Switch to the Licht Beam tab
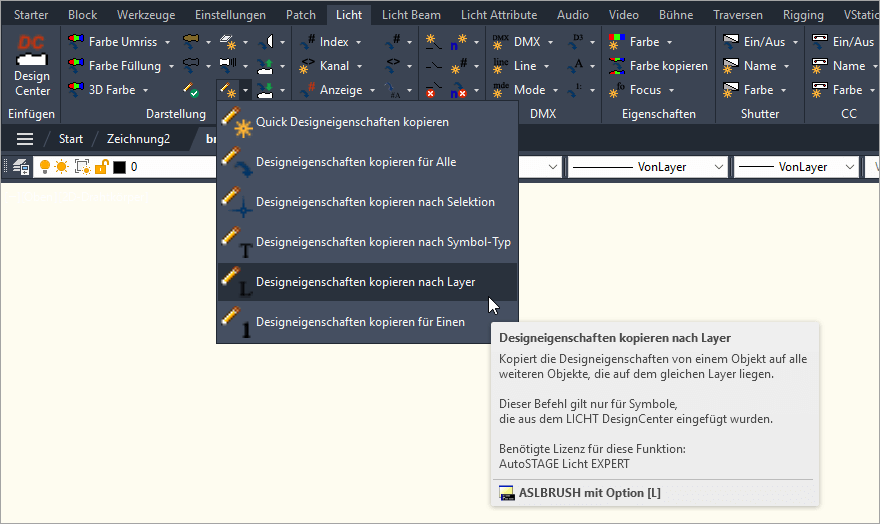880x524 pixels. pyautogui.click(x=411, y=15)
